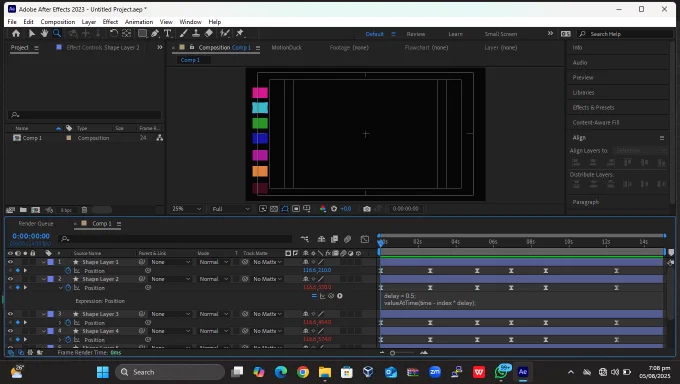Open File Explorer from taskbar
The height and width of the screenshot is (384, 680).
(325, 372)
